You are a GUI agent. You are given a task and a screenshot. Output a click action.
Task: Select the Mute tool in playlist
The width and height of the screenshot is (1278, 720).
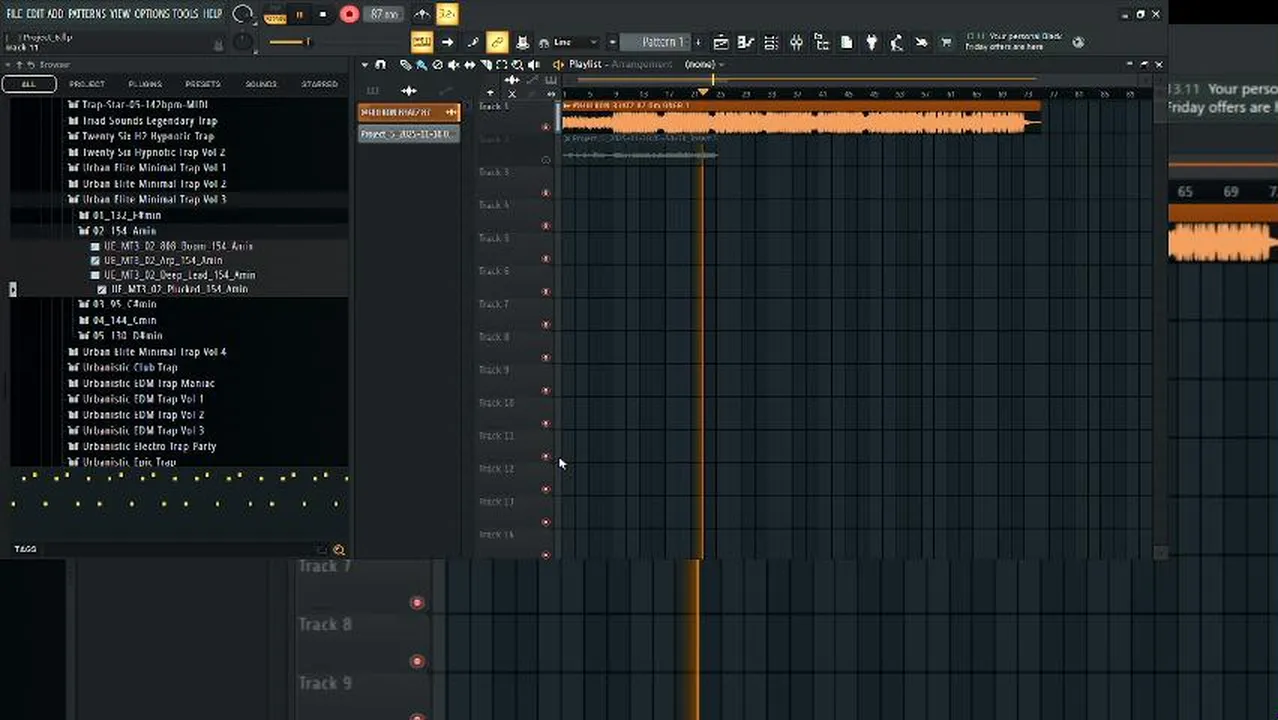[x=453, y=64]
